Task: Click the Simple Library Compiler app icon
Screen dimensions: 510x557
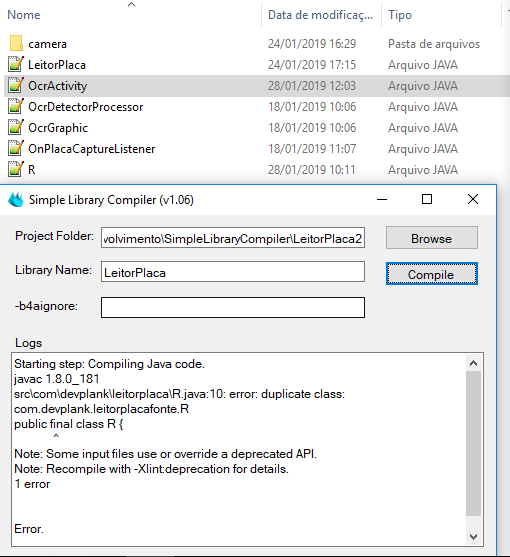Action: 16,200
